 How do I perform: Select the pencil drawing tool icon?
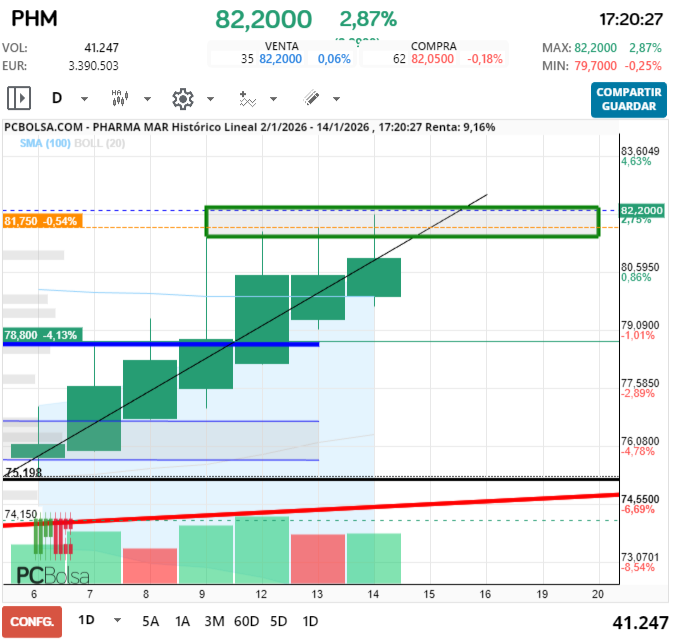[x=311, y=98]
